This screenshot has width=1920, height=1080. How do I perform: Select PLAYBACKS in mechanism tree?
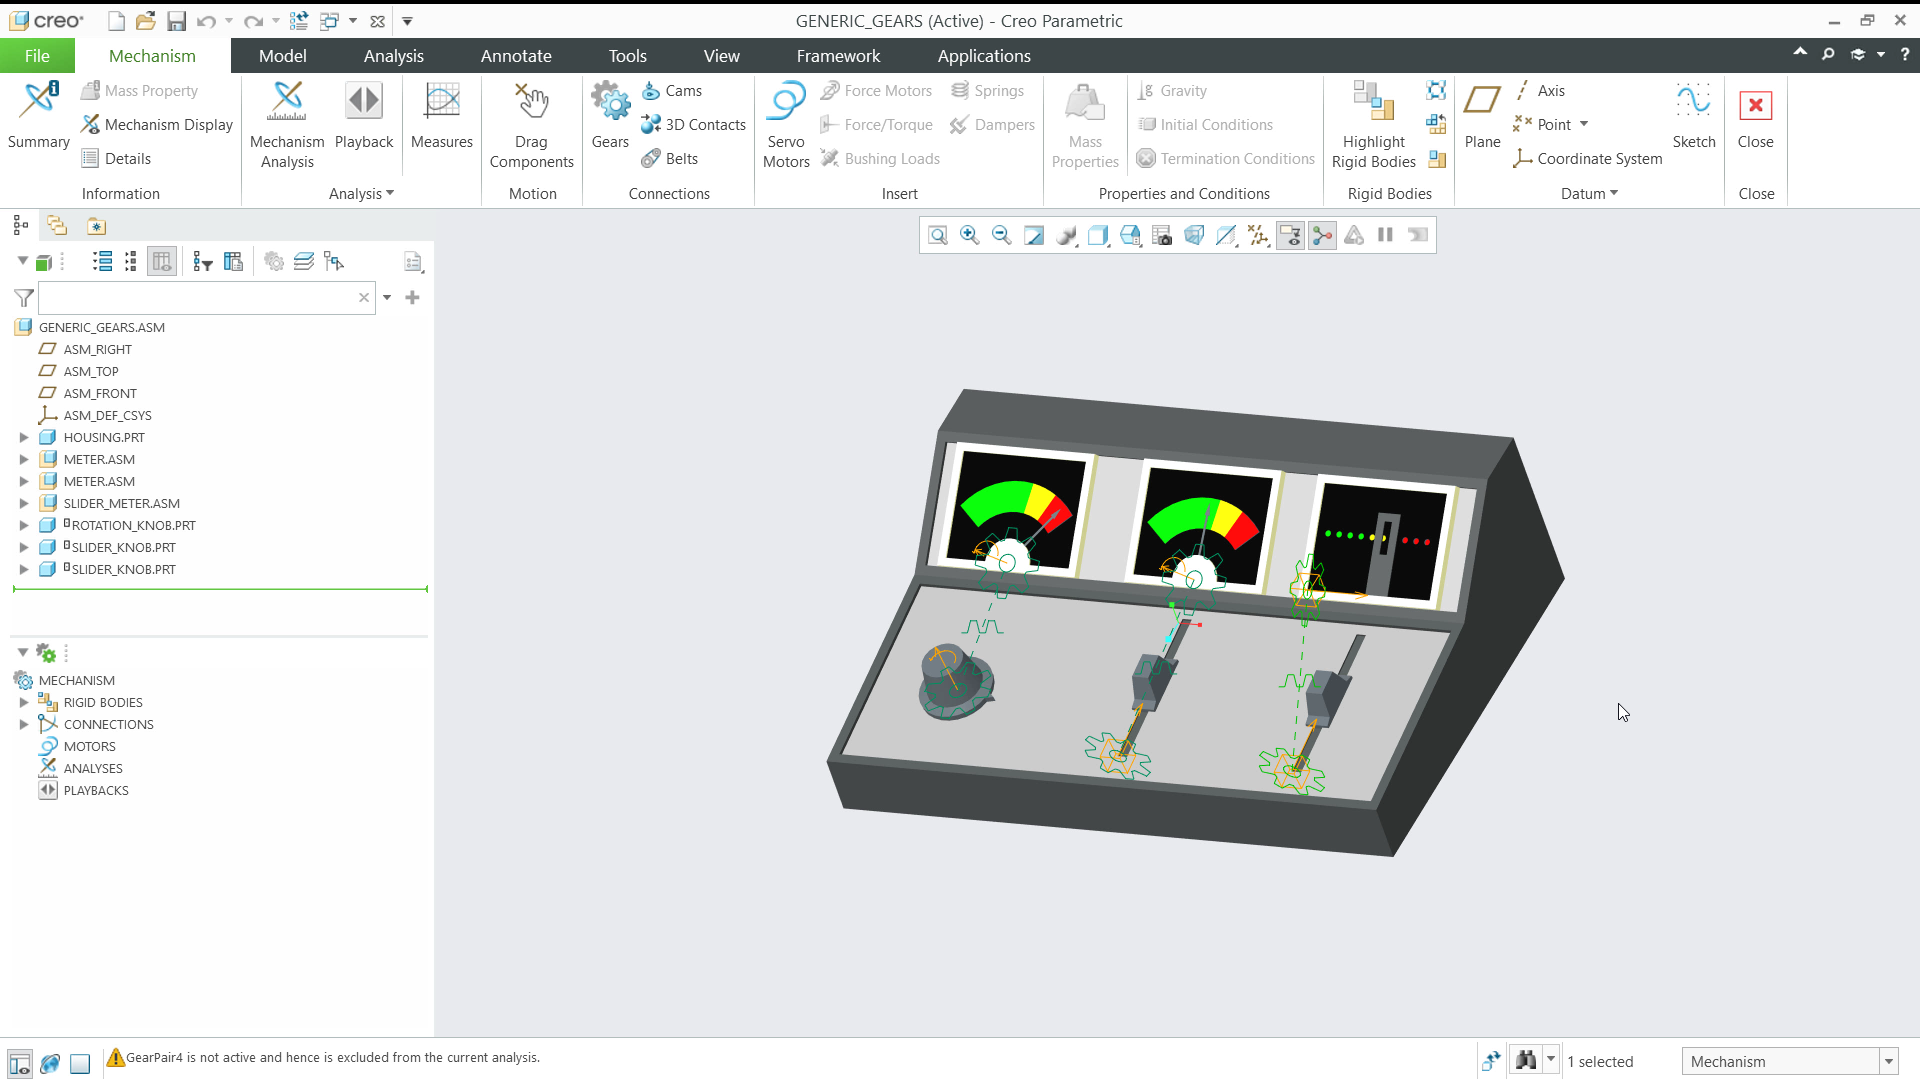[x=96, y=791]
